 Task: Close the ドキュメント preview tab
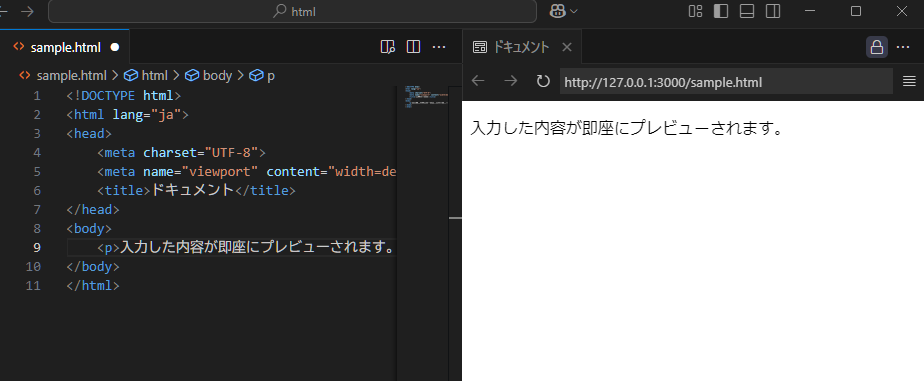coord(567,47)
